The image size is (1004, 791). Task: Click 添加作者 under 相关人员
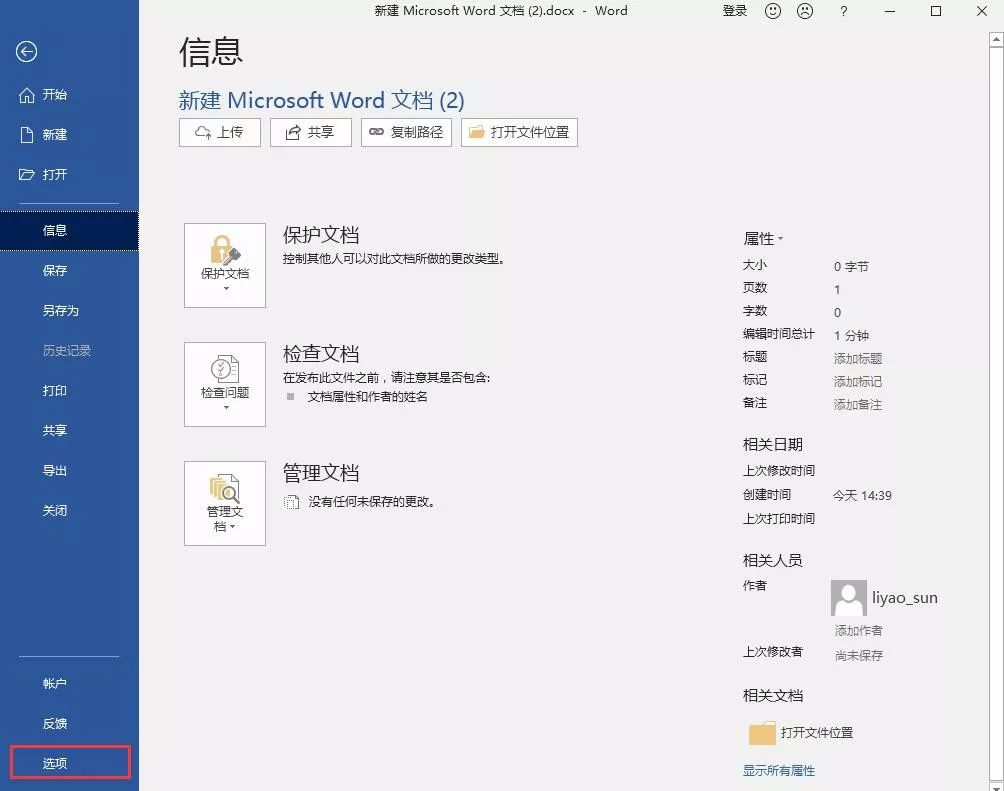857,630
